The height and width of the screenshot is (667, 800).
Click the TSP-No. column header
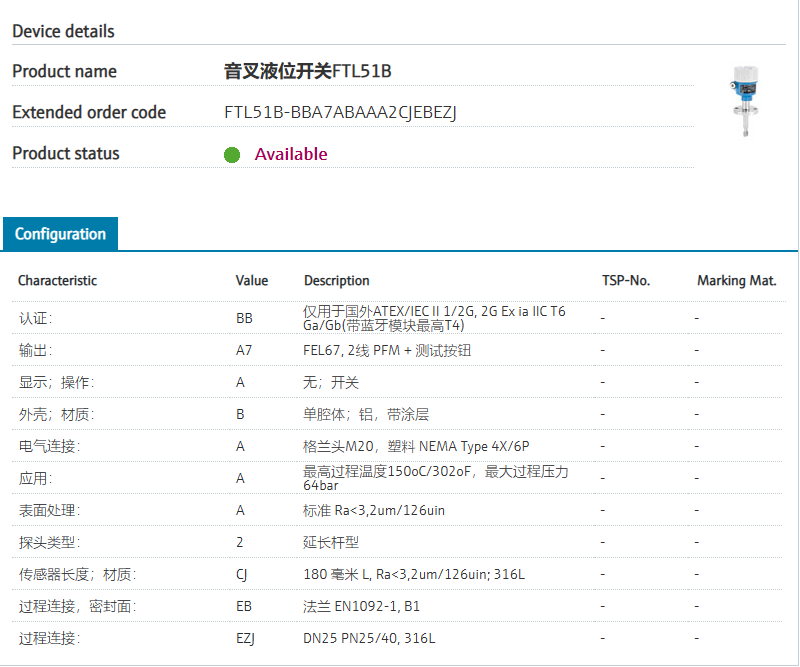pos(626,281)
